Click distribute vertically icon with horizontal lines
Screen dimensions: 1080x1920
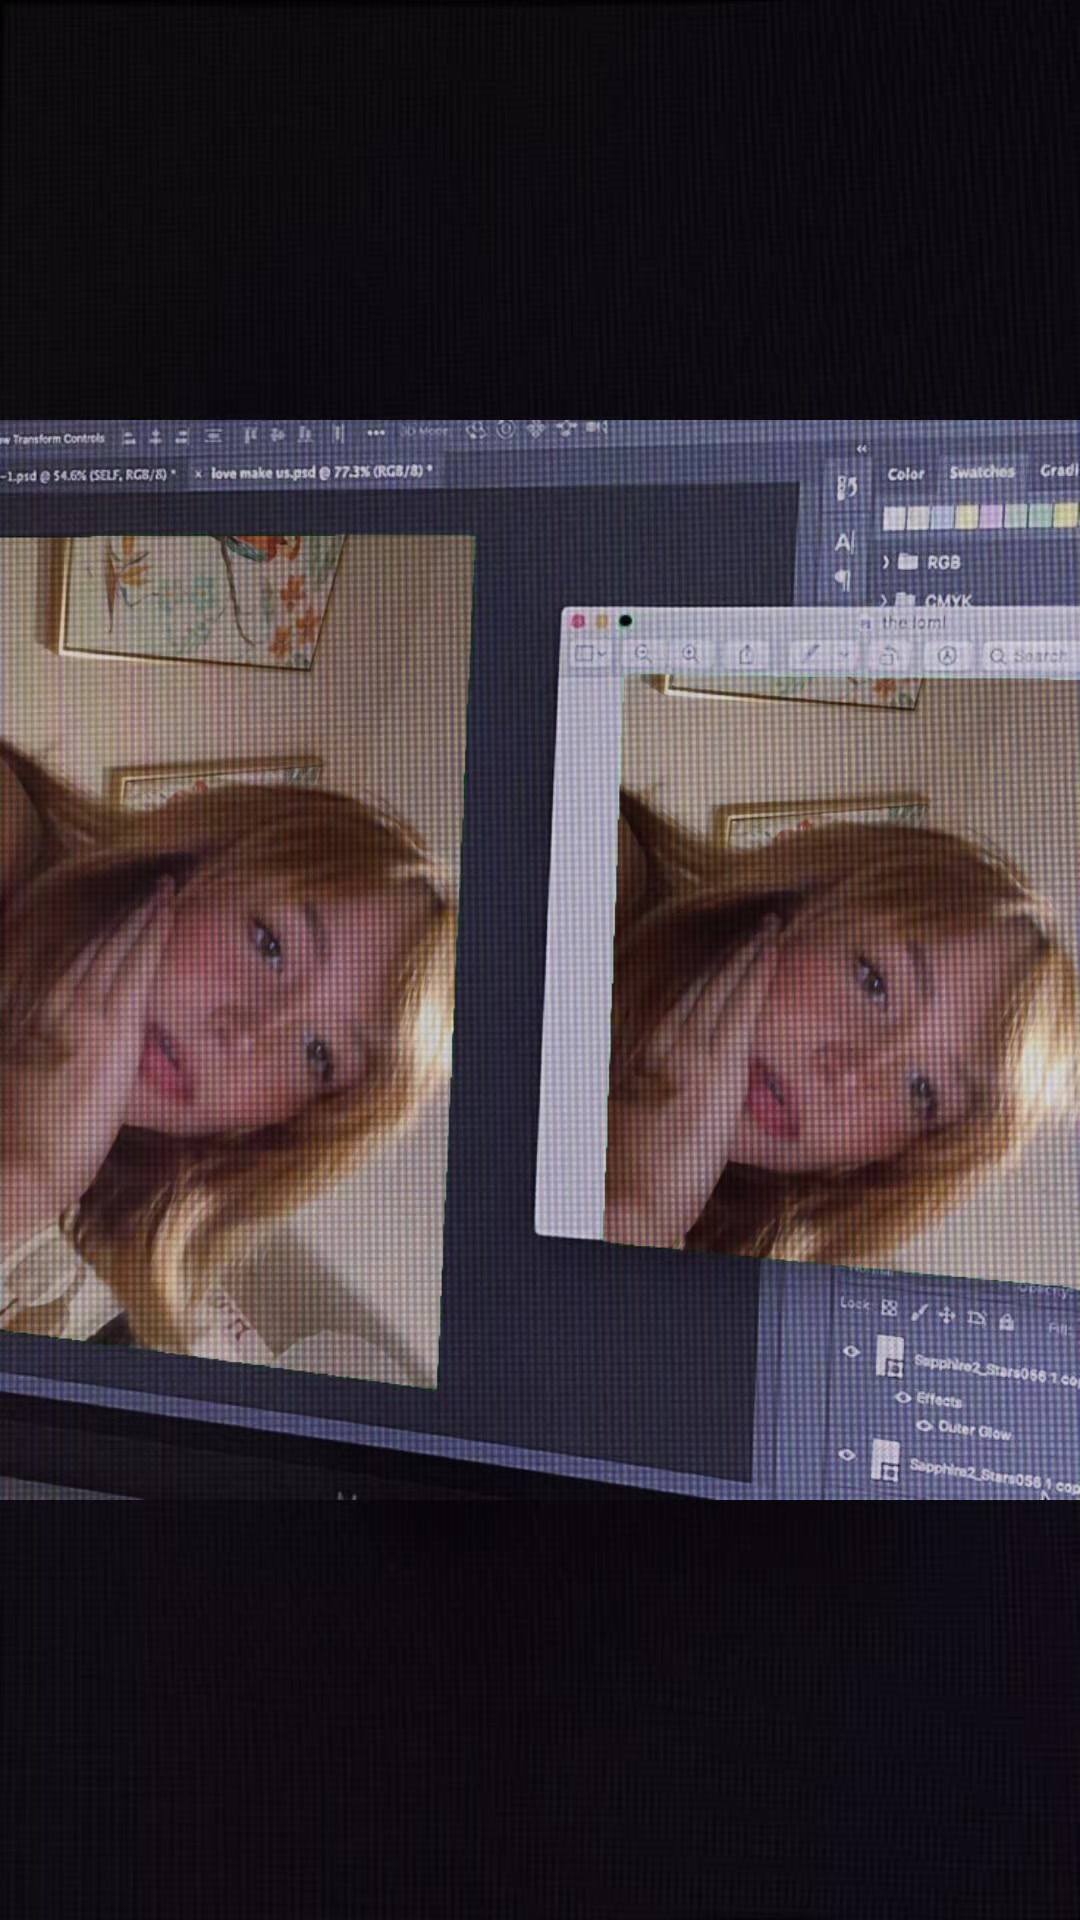tap(213, 436)
